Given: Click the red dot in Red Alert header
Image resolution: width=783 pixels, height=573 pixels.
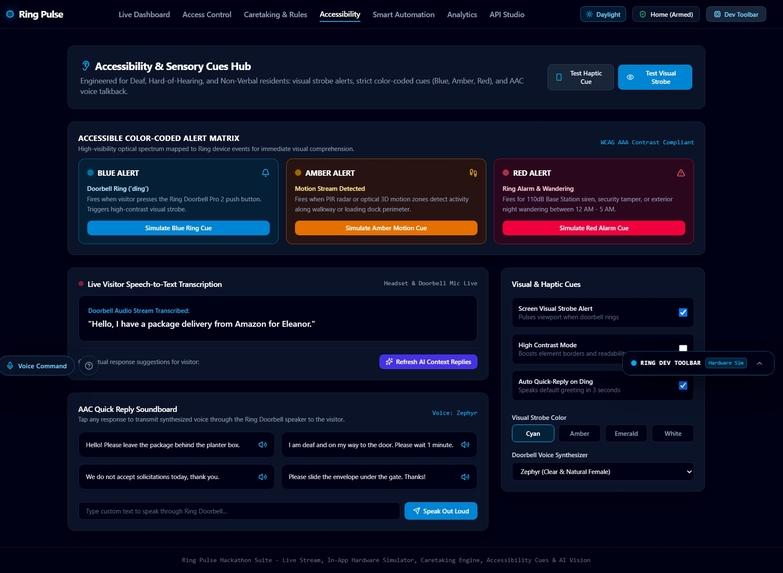Looking at the screenshot, I should 506,173.
